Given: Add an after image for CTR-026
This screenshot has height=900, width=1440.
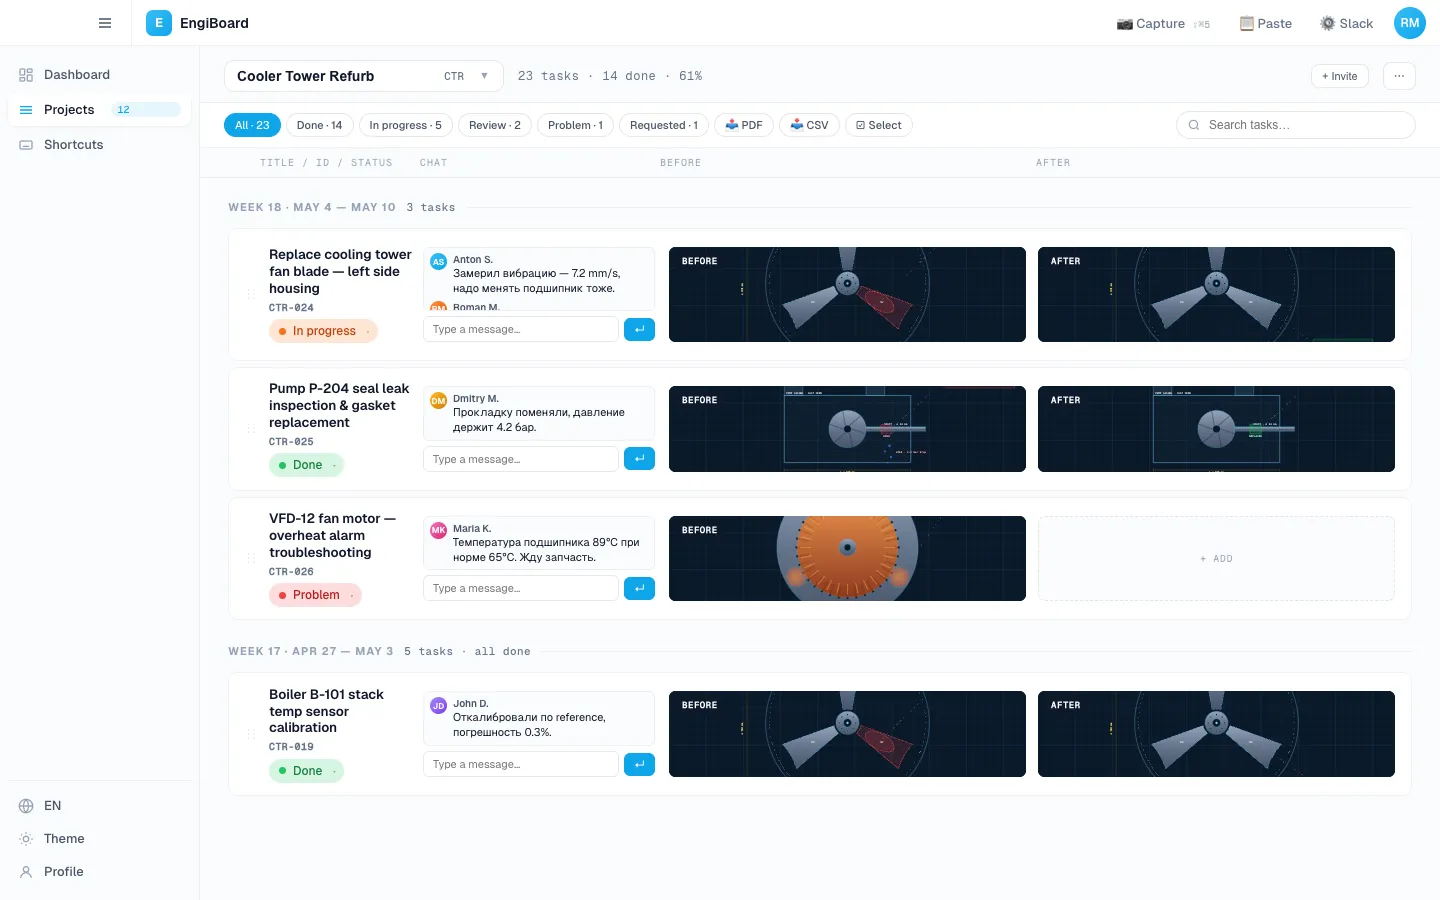Looking at the screenshot, I should 1216,559.
